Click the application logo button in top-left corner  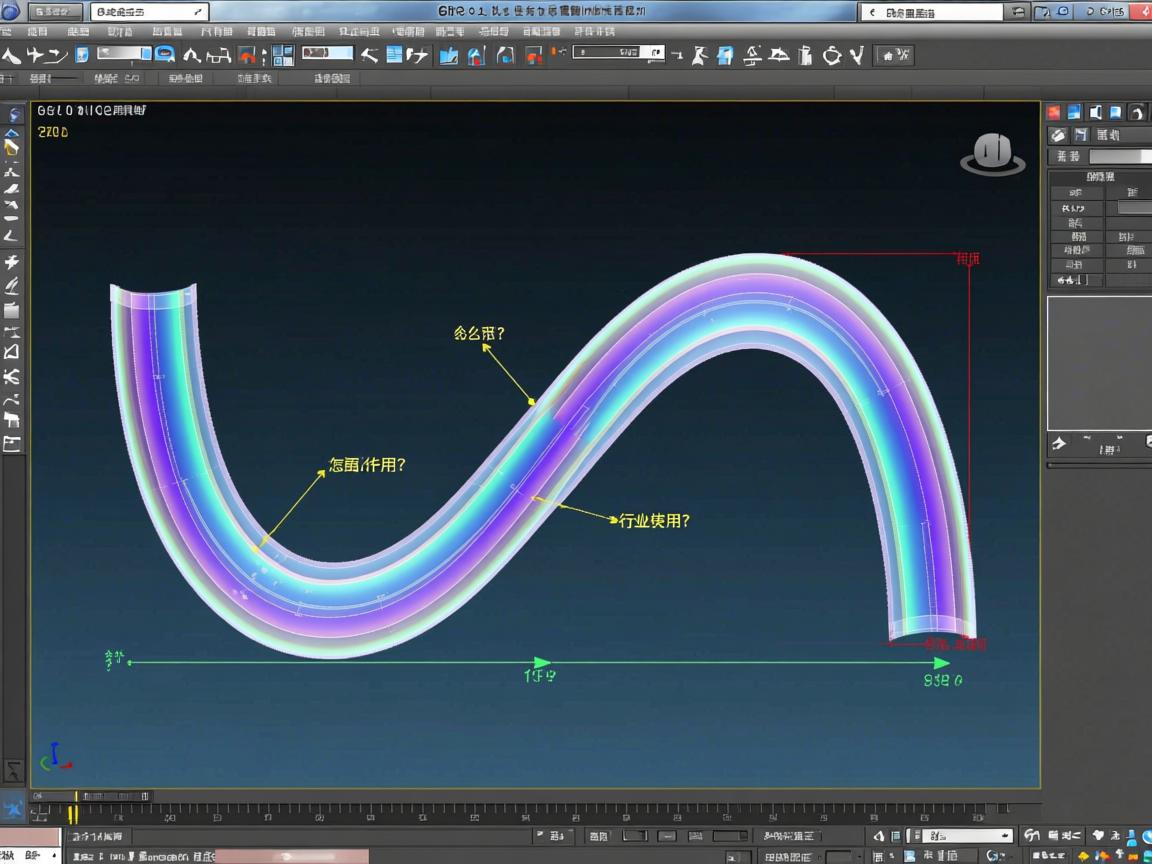tap(12, 11)
